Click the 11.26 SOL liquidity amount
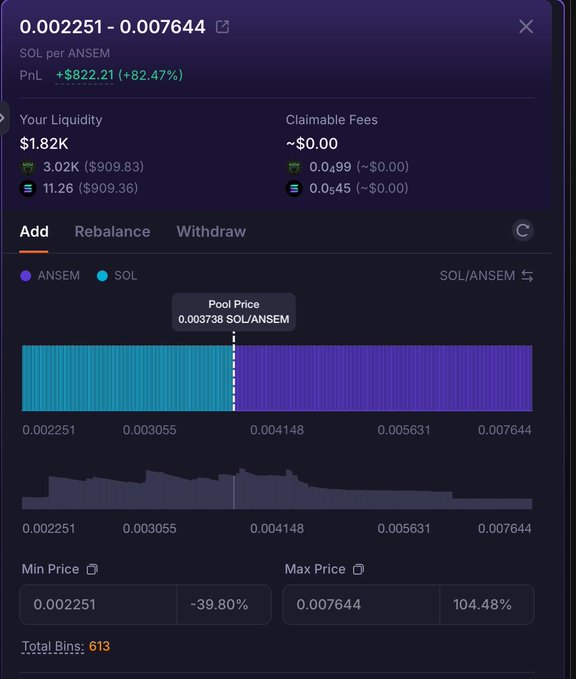The height and width of the screenshot is (679, 576). [x=58, y=188]
